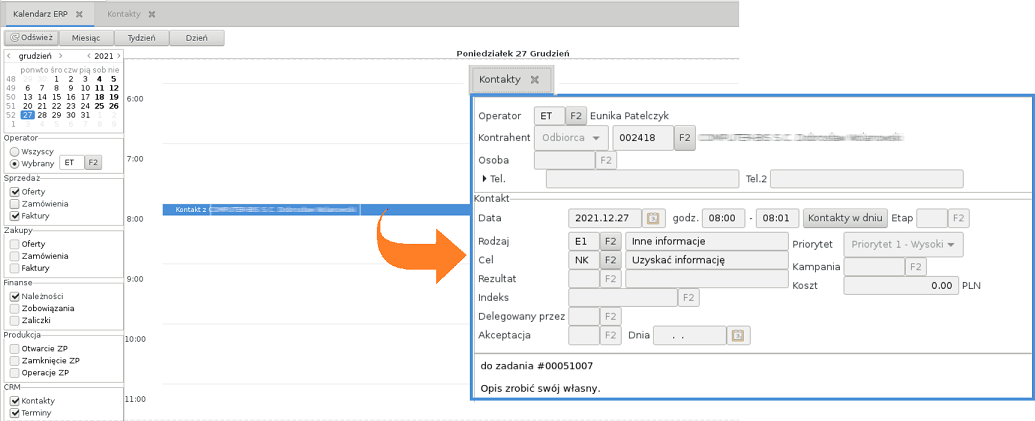This screenshot has width=1035, height=421.
Task: Select Wybrany operator radio button
Action: (x=15, y=163)
